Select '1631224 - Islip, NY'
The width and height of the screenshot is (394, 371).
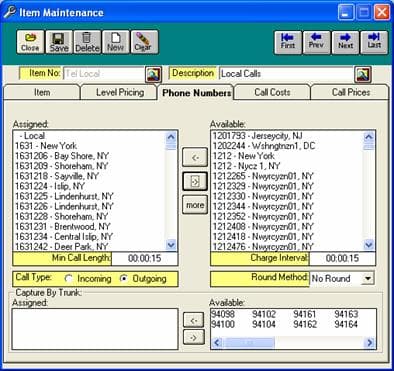(x=89, y=186)
